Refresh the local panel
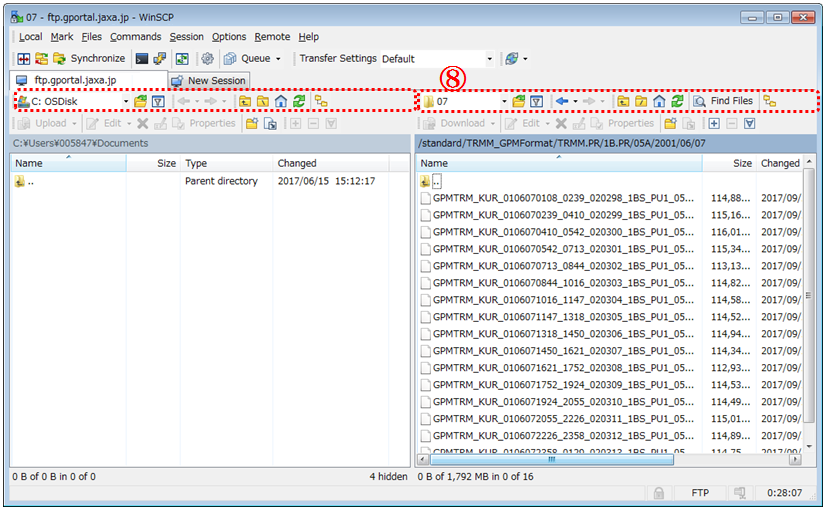This screenshot has height=510, width=827. tap(299, 101)
